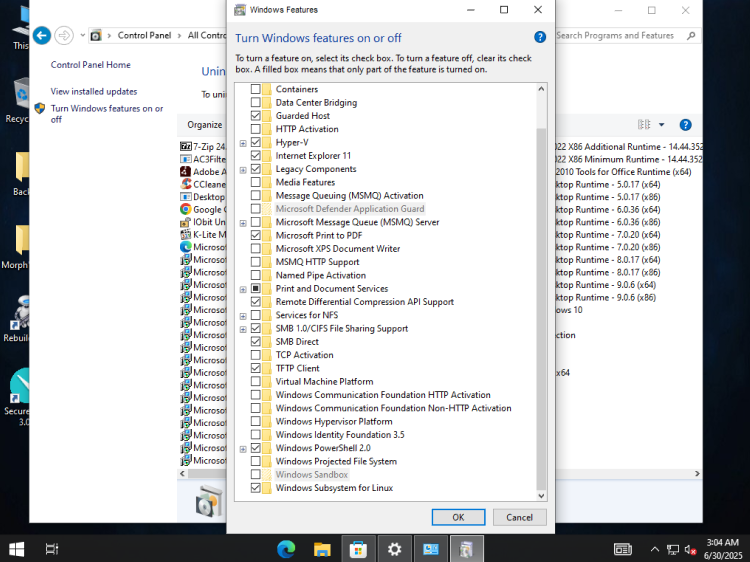Click Search Programs and Features field
Viewport: 750px width, 562px height.
pyautogui.click(x=616, y=35)
